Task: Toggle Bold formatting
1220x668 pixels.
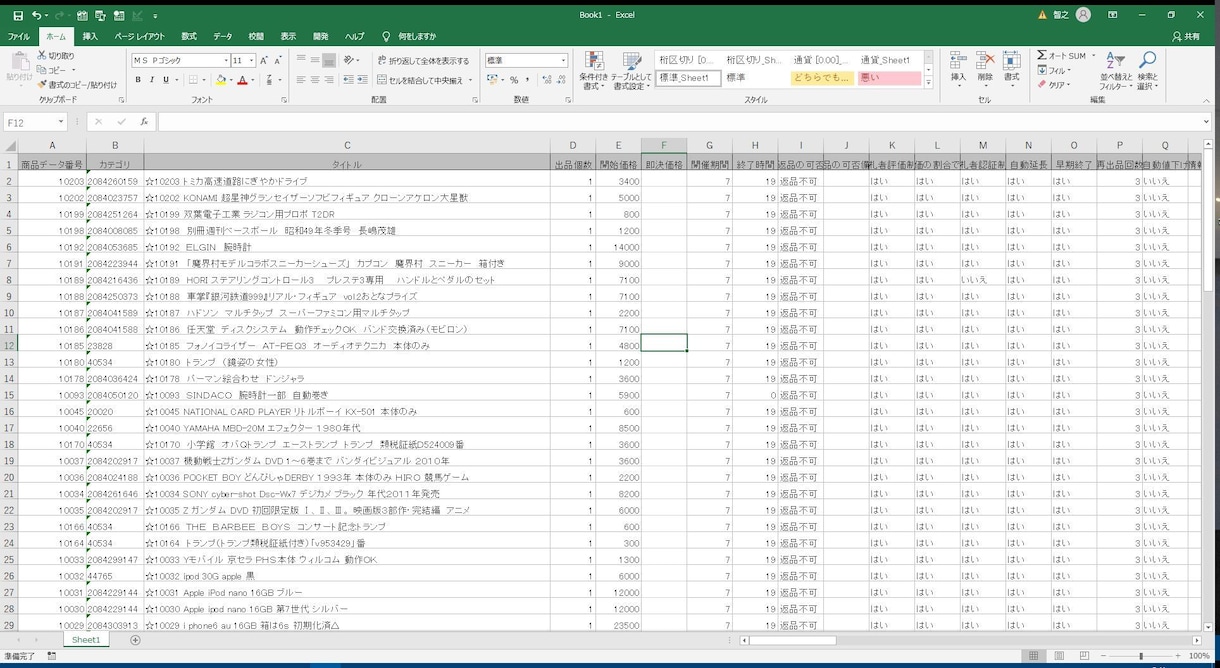Action: point(138,80)
